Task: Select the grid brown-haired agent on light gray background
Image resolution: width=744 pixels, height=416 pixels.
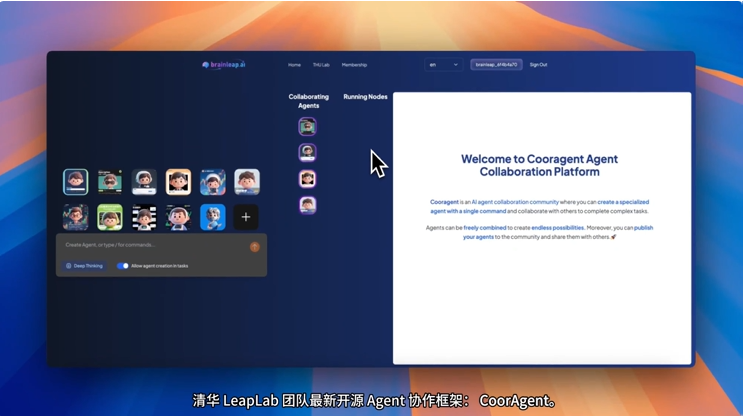Action: (247, 182)
